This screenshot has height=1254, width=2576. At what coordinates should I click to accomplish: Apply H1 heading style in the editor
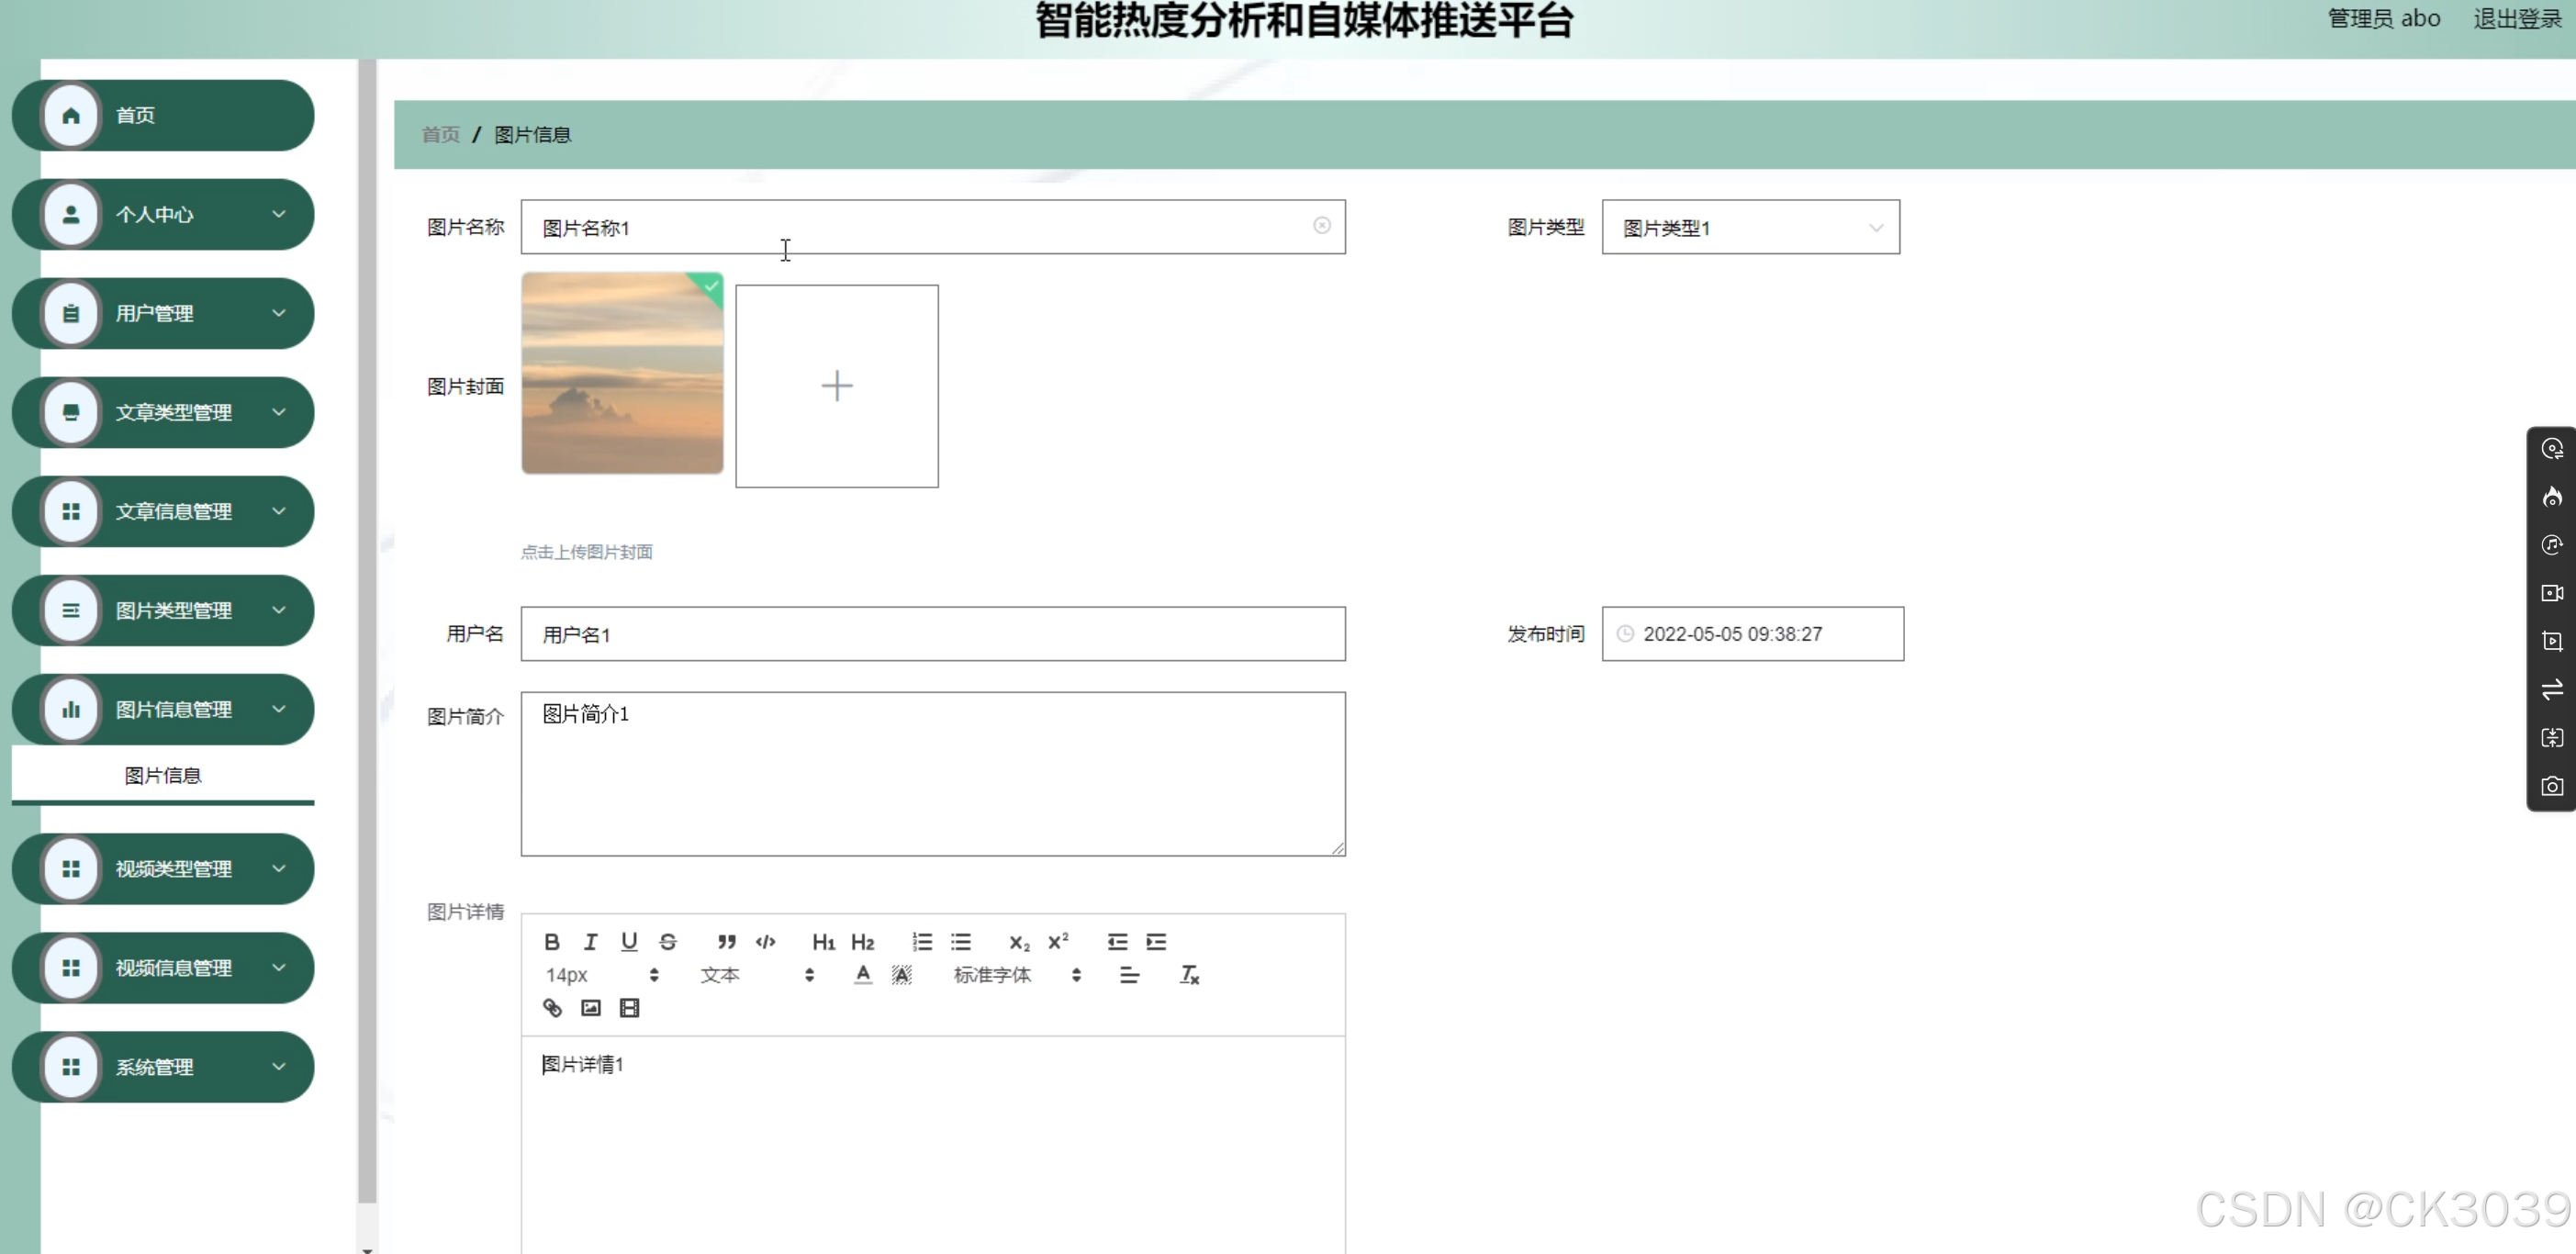tap(823, 941)
